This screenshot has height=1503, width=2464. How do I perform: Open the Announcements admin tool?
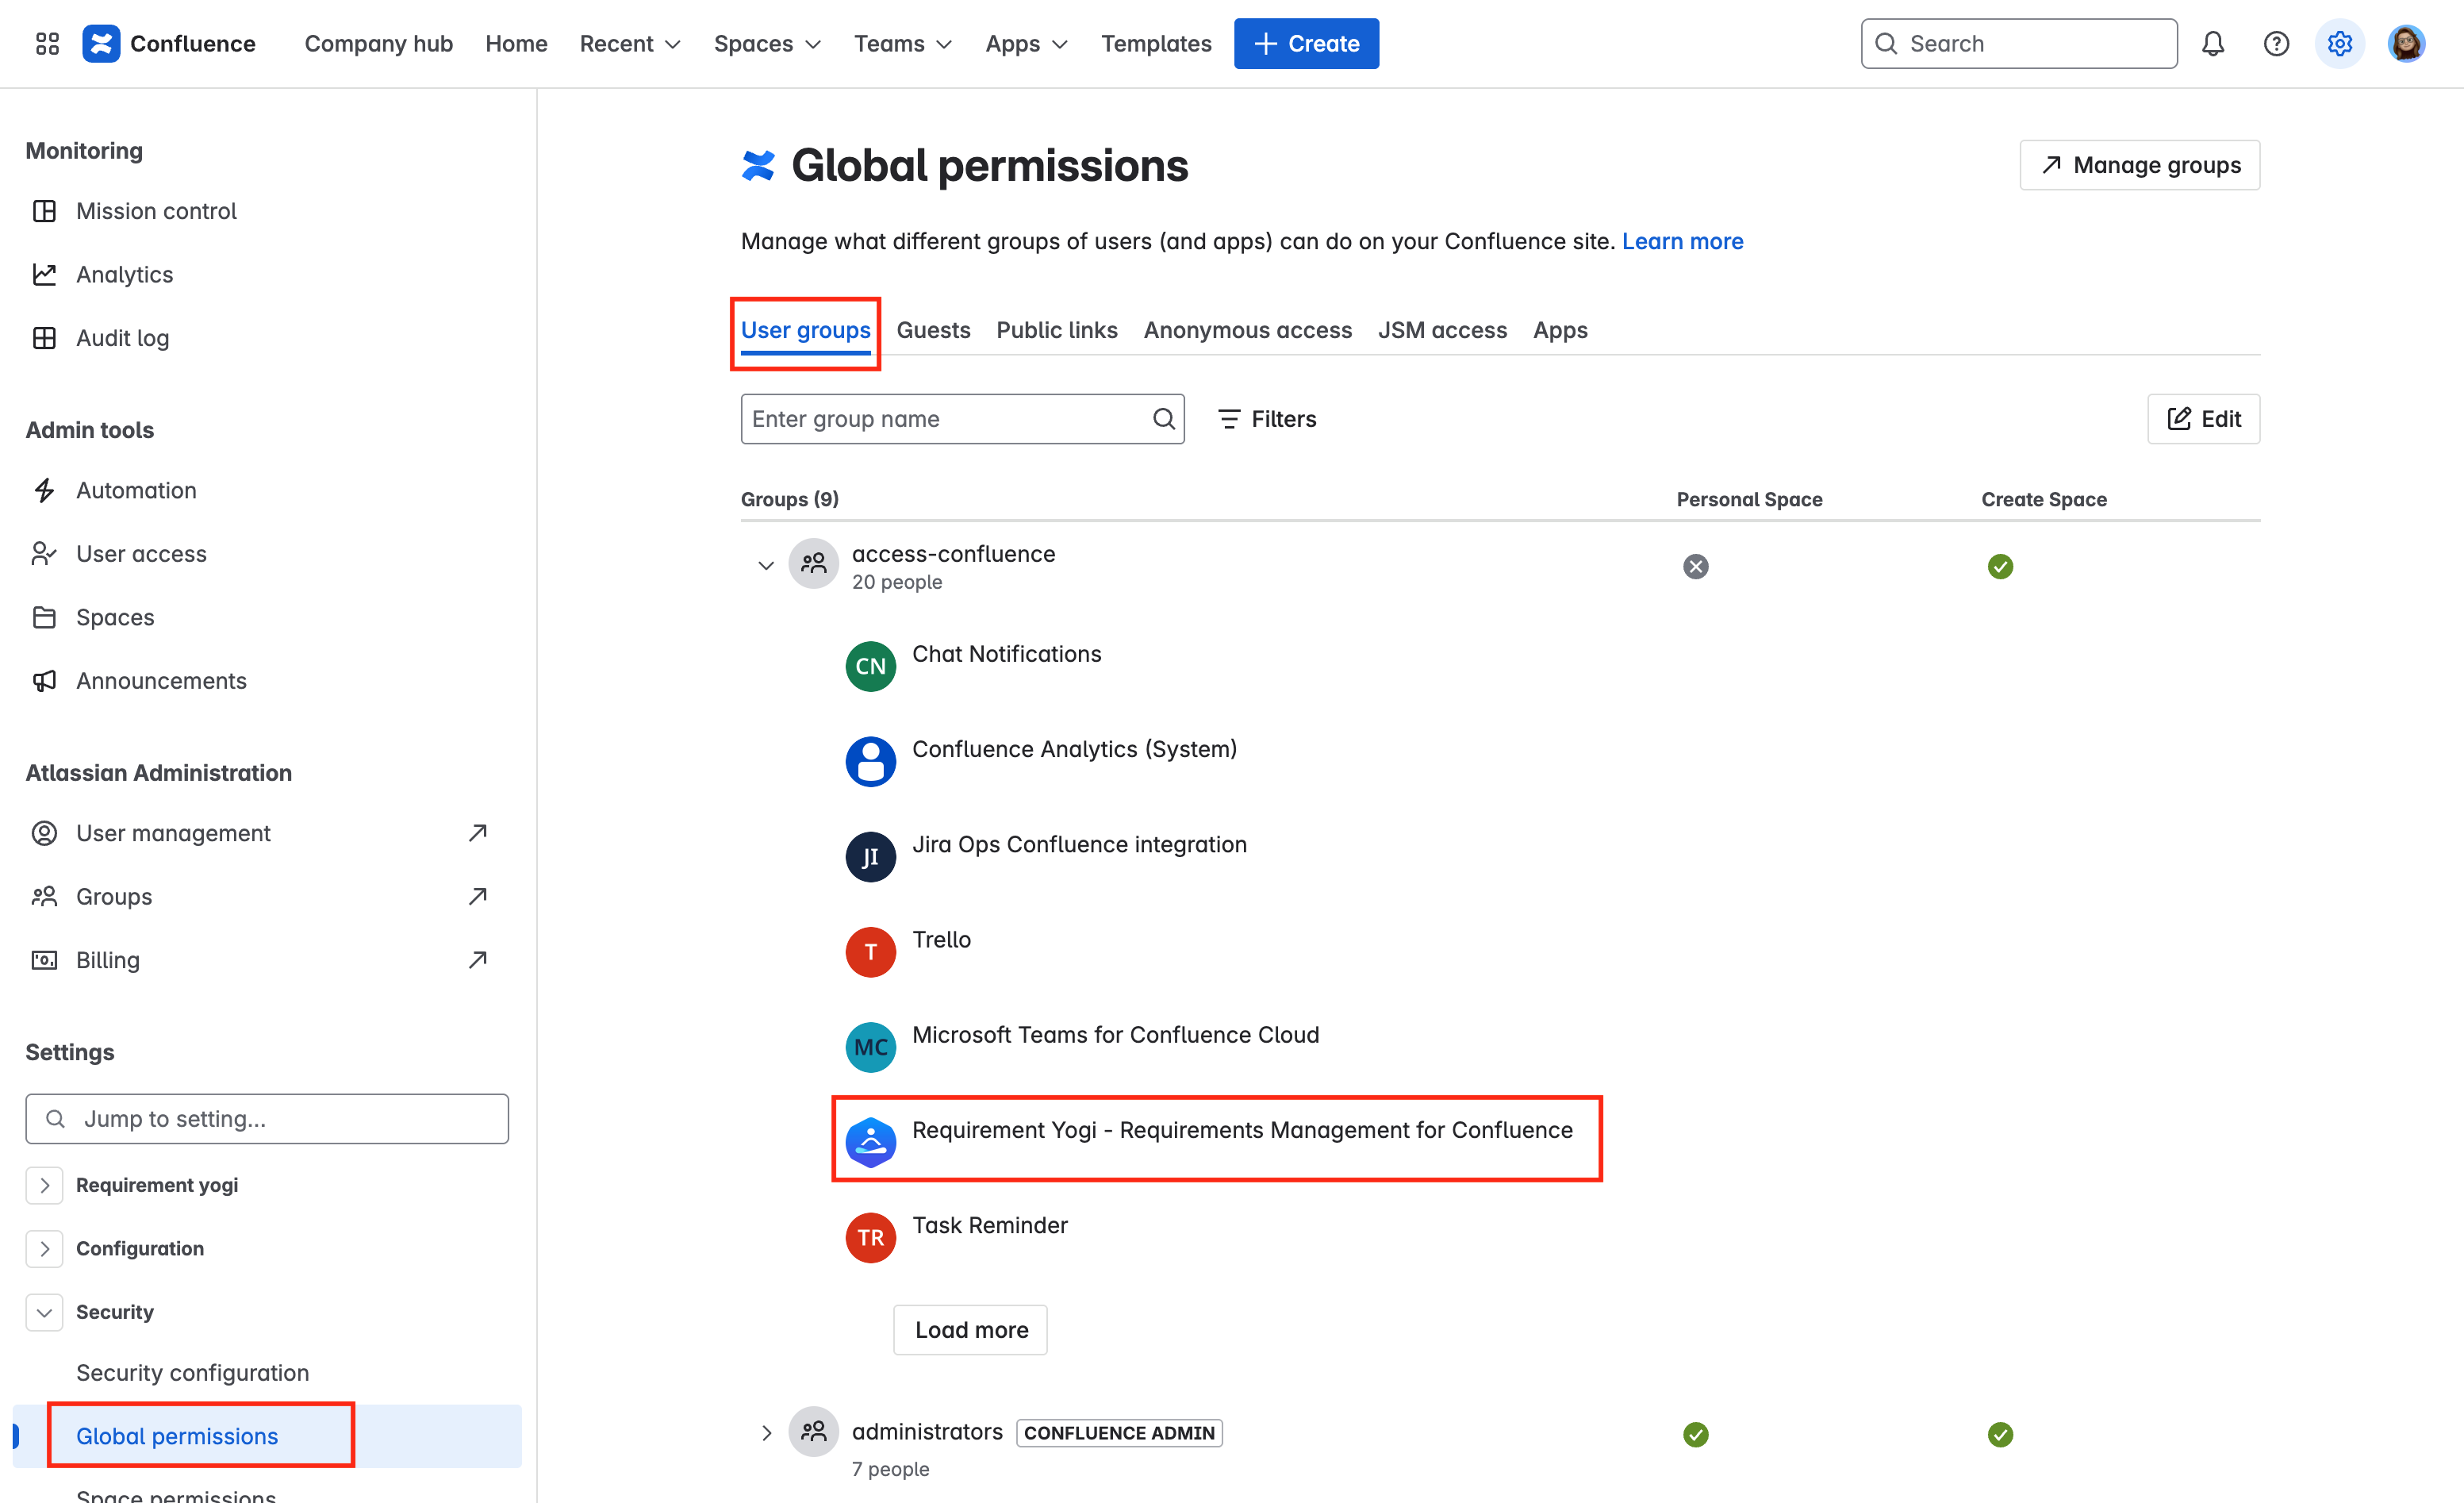(161, 680)
